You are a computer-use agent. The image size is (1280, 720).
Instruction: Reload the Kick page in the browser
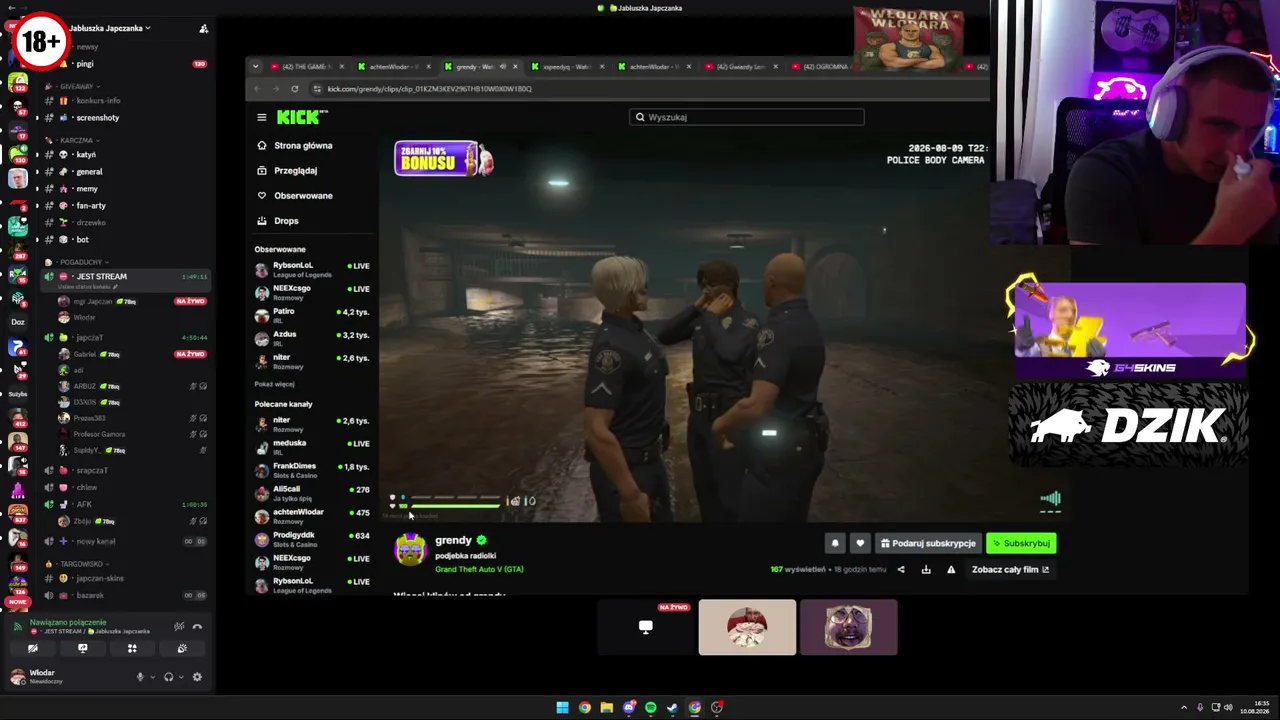[x=294, y=89]
